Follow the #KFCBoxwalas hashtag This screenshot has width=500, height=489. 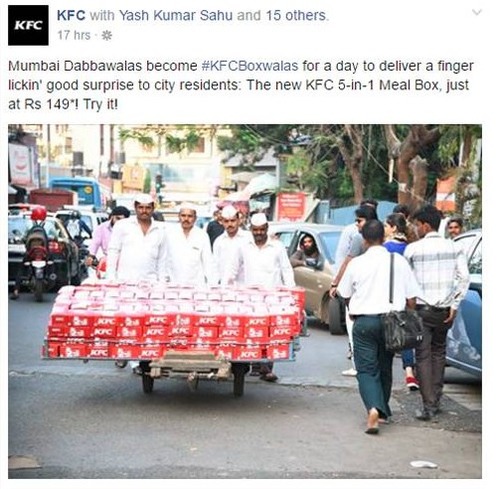coord(250,66)
